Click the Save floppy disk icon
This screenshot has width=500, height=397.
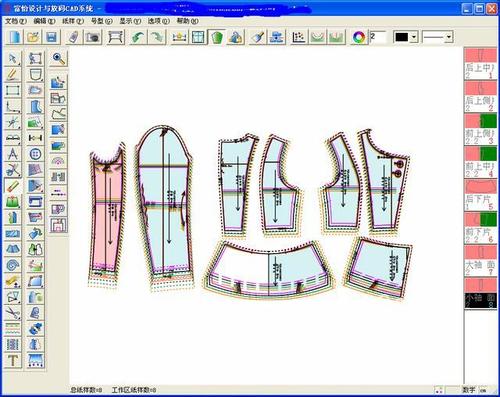pos(52,37)
